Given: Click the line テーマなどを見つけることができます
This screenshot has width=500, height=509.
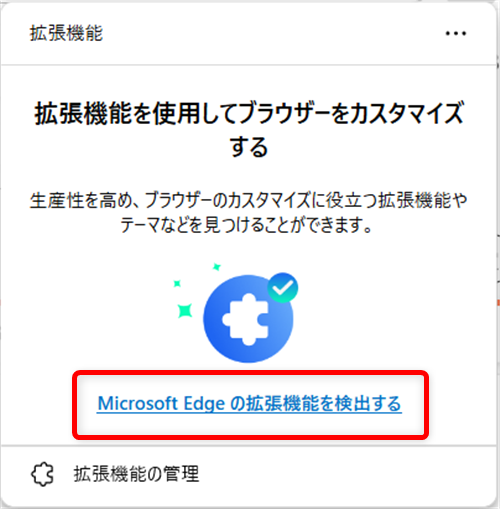Looking at the screenshot, I should click(x=246, y=225).
